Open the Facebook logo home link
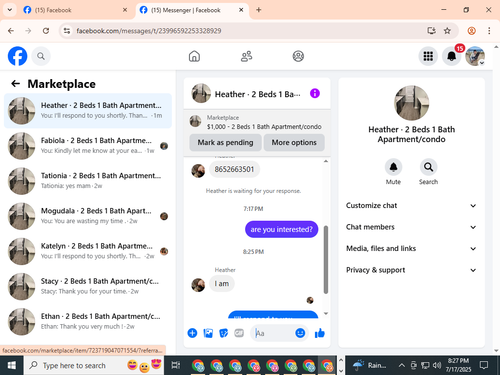Image resolution: width=500 pixels, height=375 pixels. 17,56
